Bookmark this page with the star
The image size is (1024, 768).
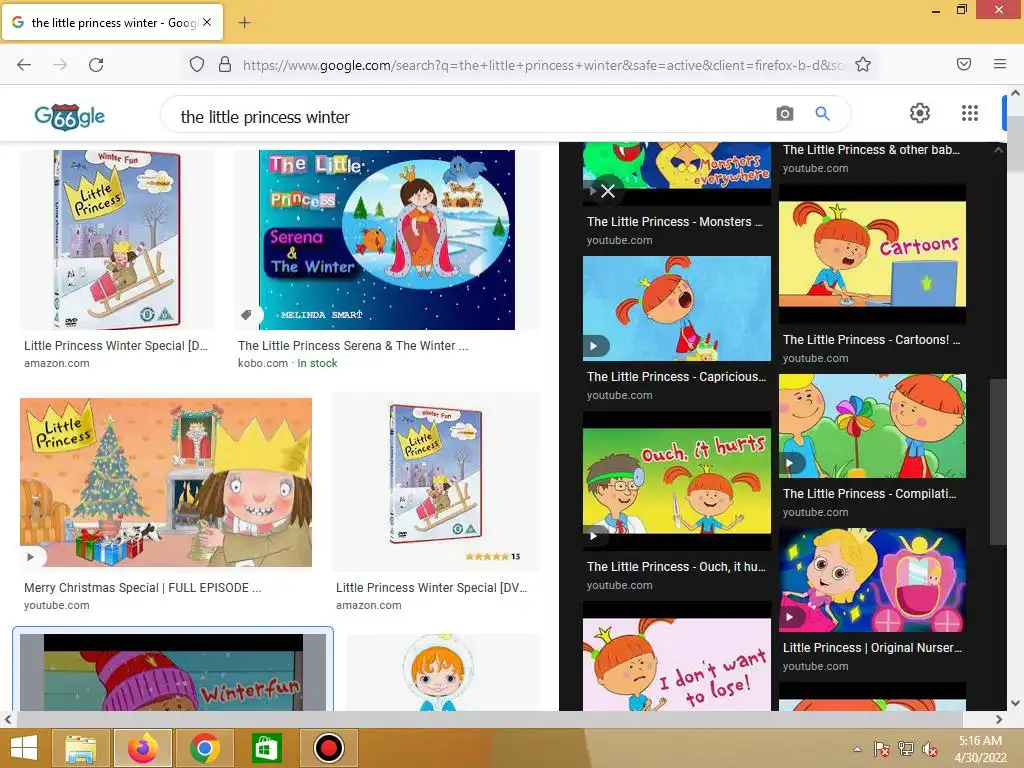click(x=863, y=65)
